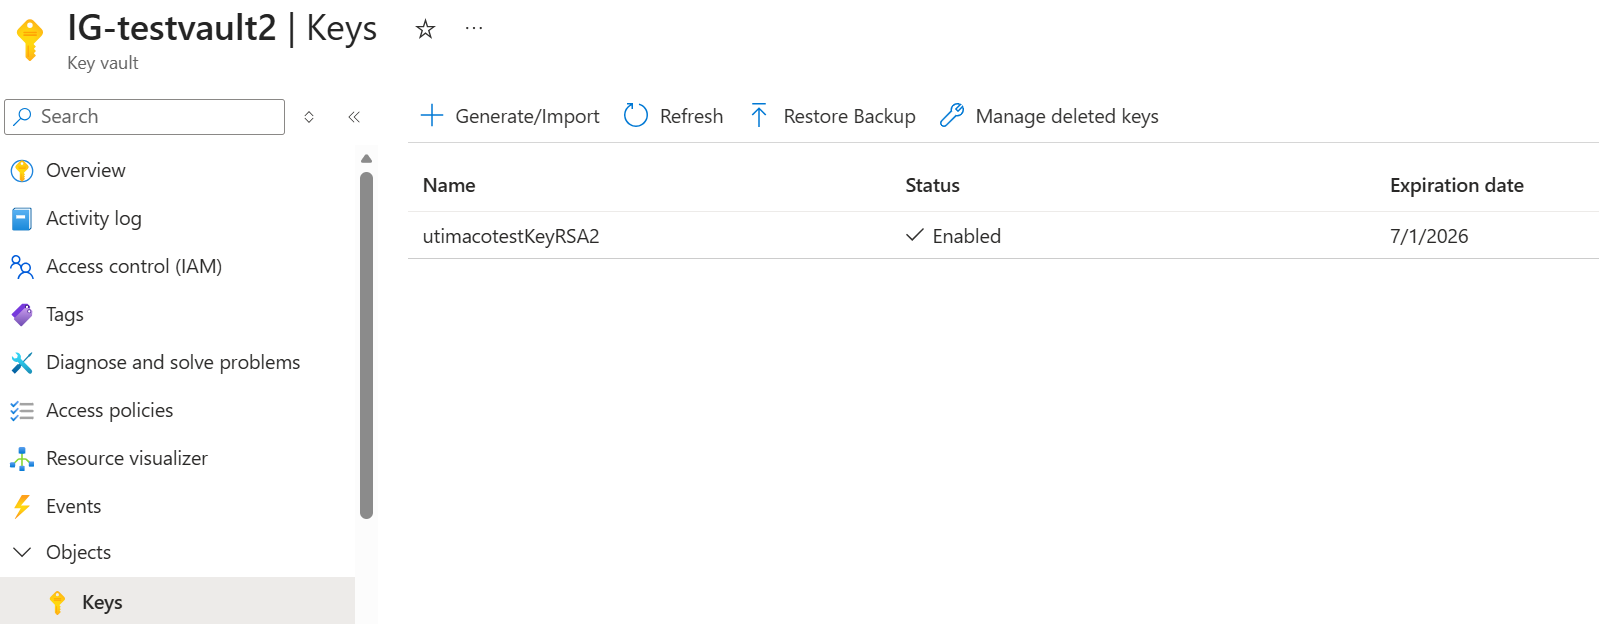The image size is (1599, 624).
Task: Sort by the Expiration date column header
Action: [x=1456, y=185]
